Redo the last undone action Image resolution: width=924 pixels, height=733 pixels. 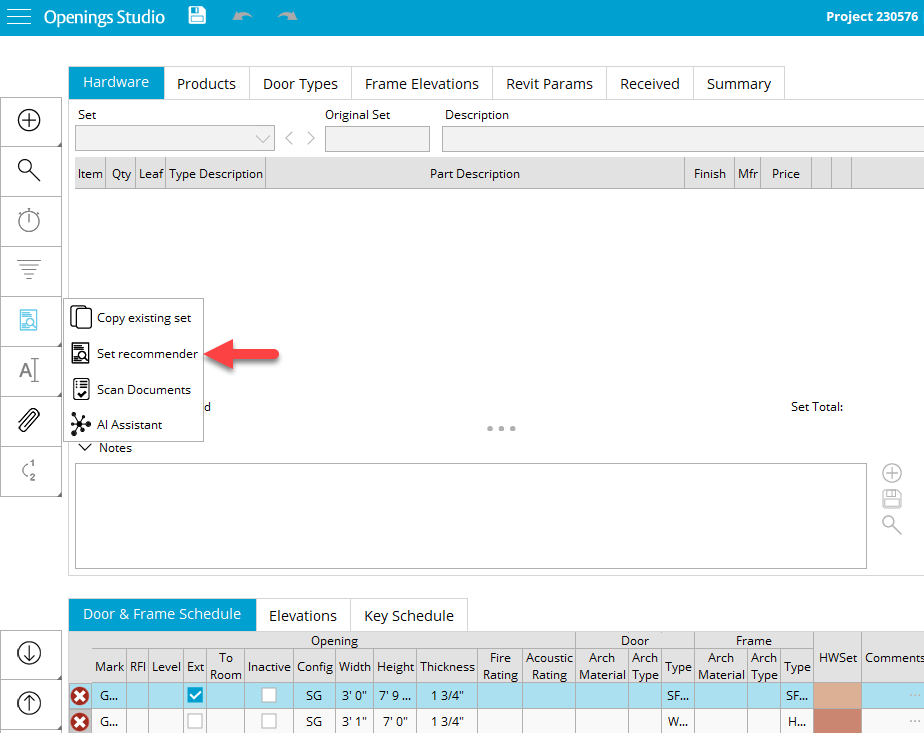click(x=288, y=16)
